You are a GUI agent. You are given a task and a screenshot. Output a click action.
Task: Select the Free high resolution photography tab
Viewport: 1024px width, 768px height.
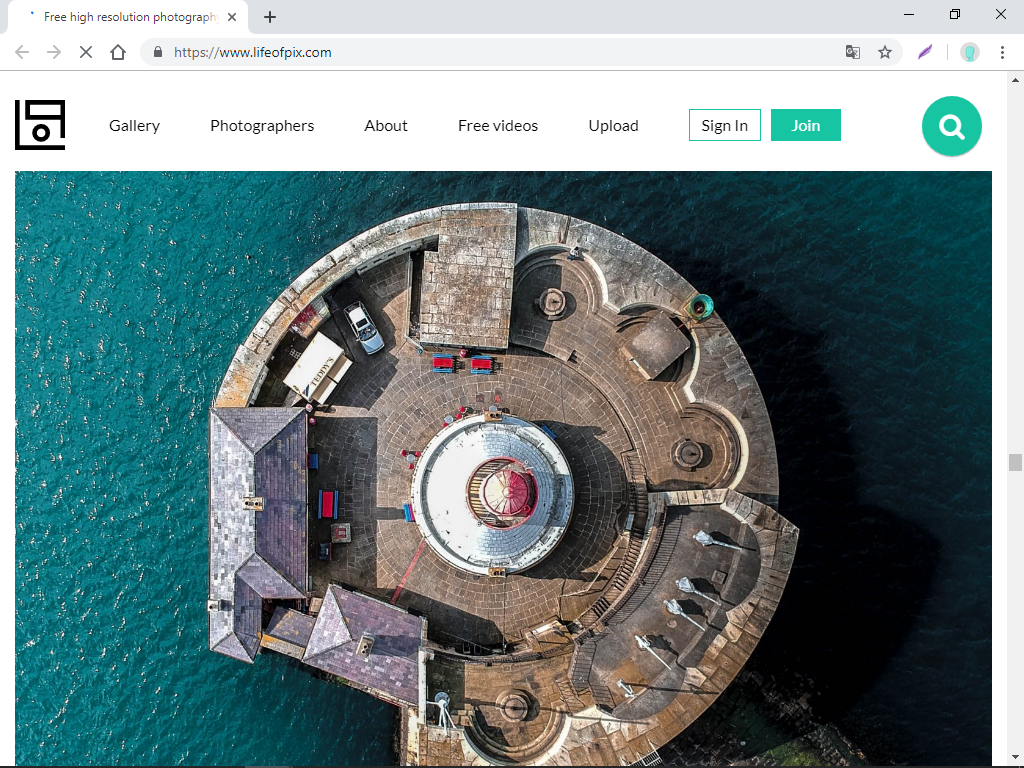[127, 18]
